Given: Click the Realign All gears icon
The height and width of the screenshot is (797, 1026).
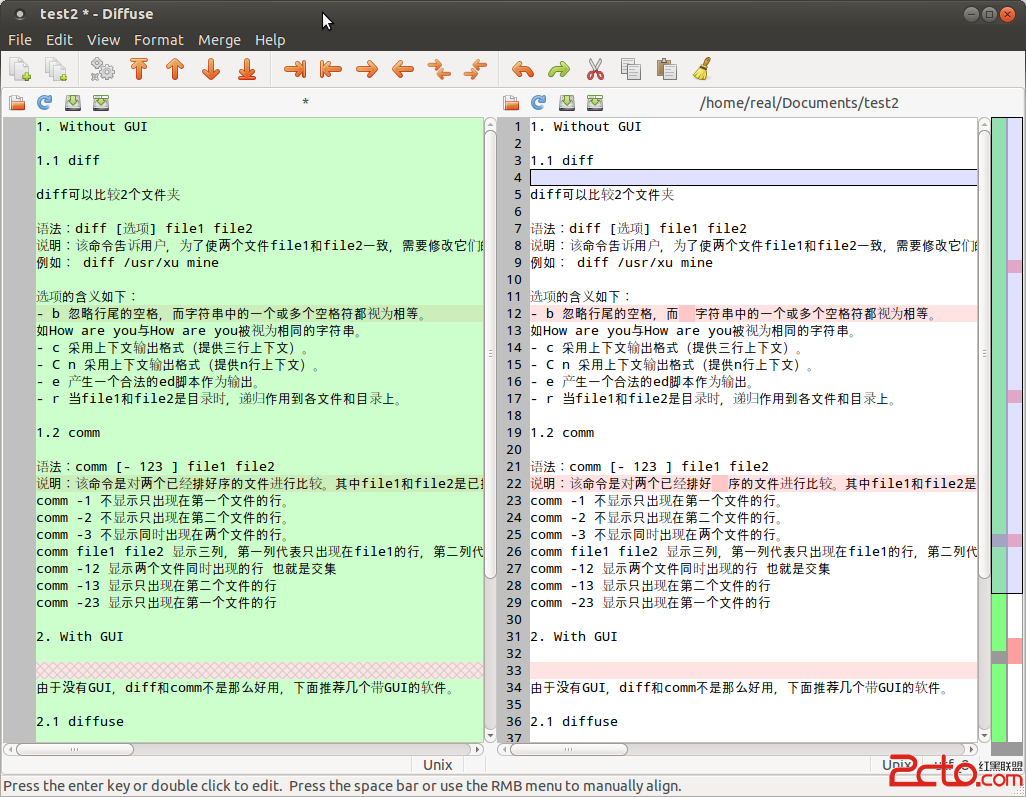Looking at the screenshot, I should pos(103,69).
